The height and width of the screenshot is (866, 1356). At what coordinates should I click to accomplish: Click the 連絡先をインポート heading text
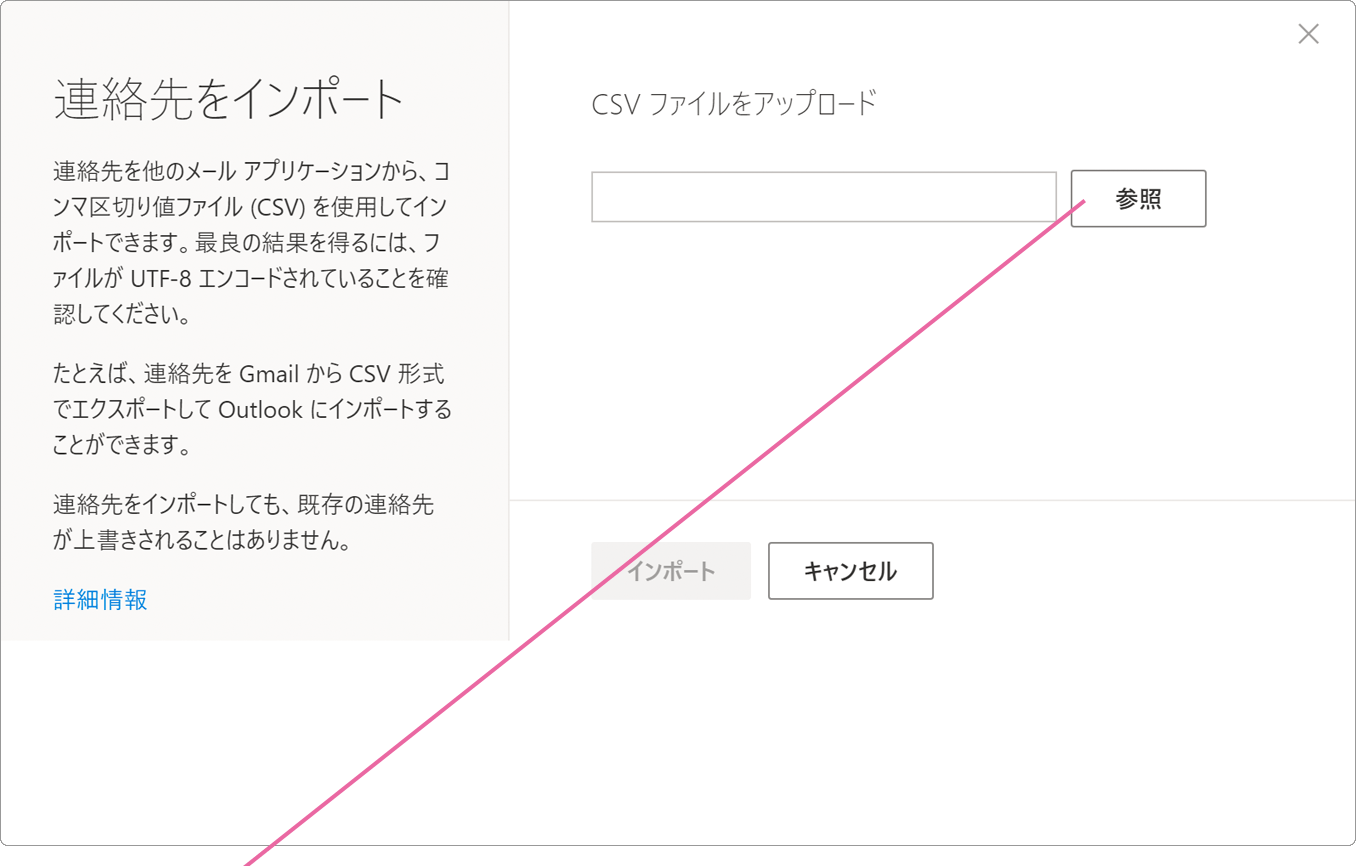pos(229,100)
